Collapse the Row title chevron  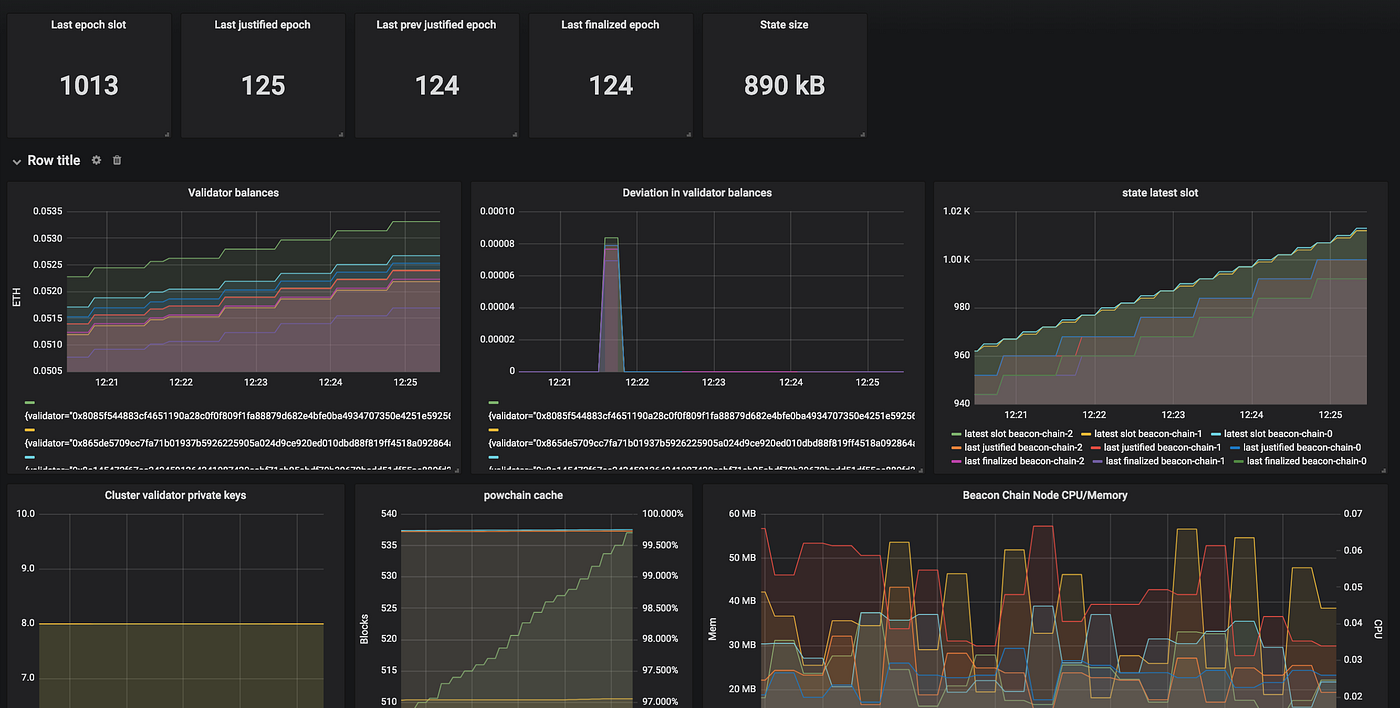[x=16, y=161]
